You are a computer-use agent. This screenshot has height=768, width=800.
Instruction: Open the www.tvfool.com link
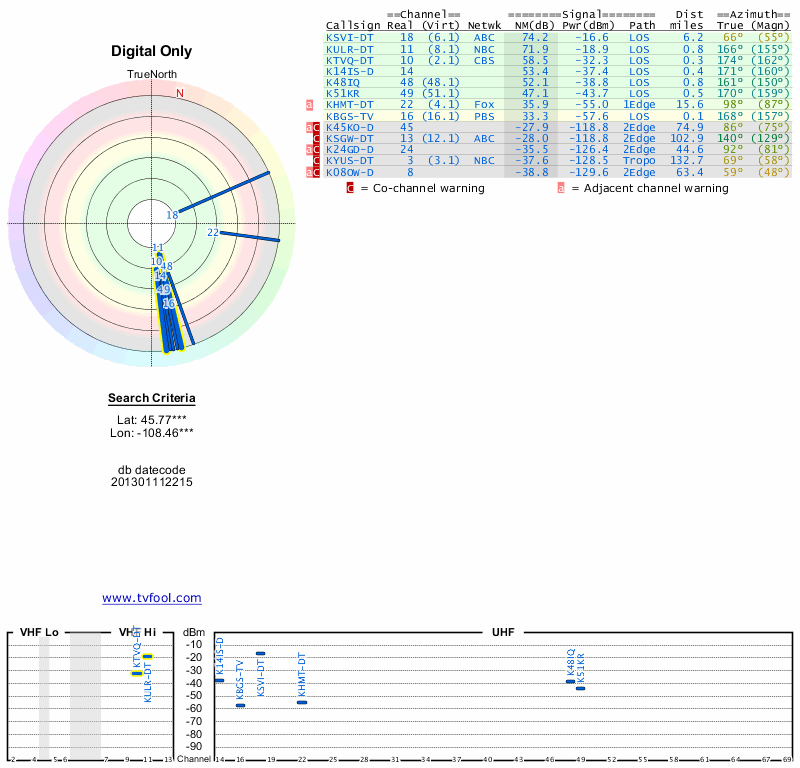152,598
